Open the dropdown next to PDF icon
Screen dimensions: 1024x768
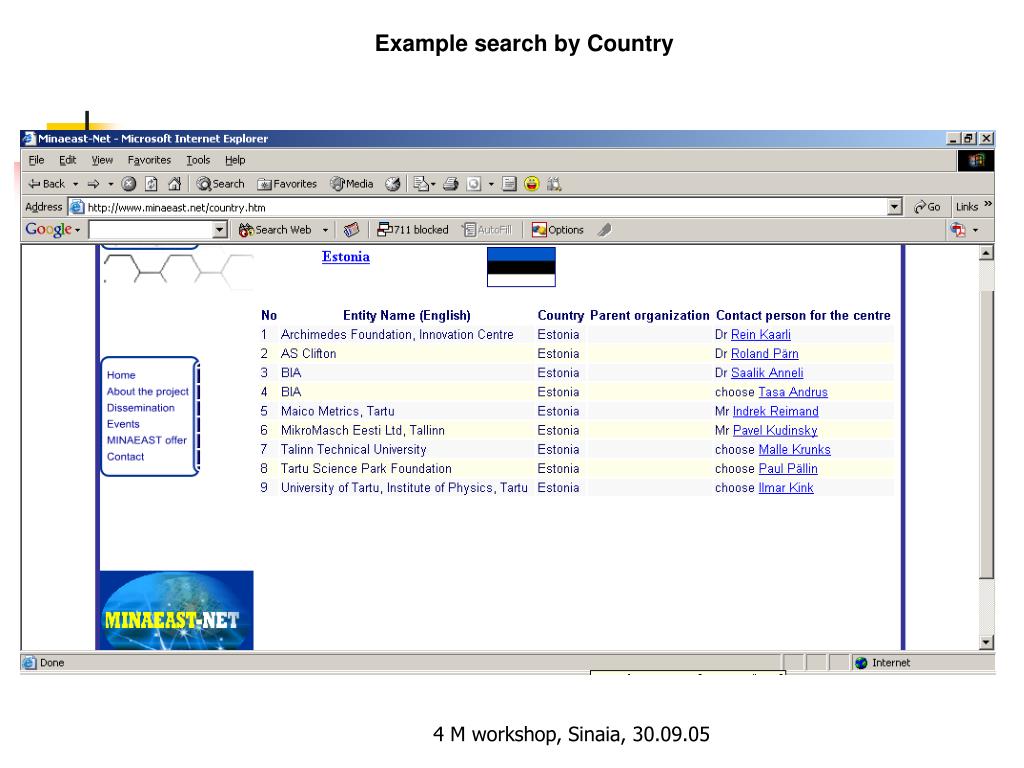click(x=976, y=230)
